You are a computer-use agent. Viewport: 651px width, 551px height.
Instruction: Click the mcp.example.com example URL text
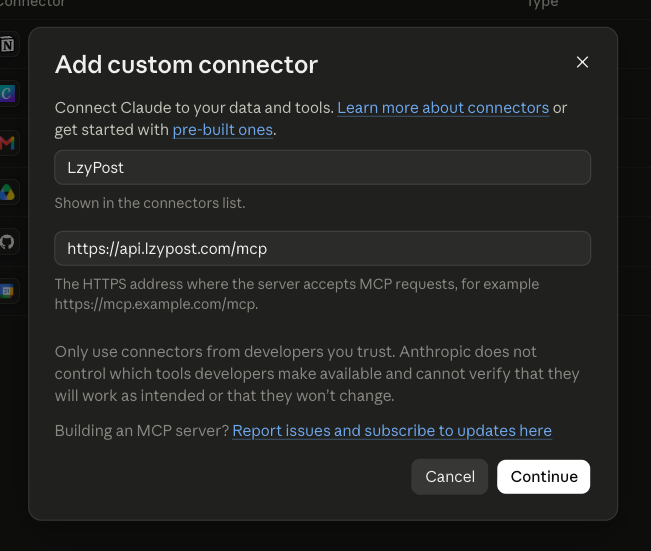[x=156, y=304]
